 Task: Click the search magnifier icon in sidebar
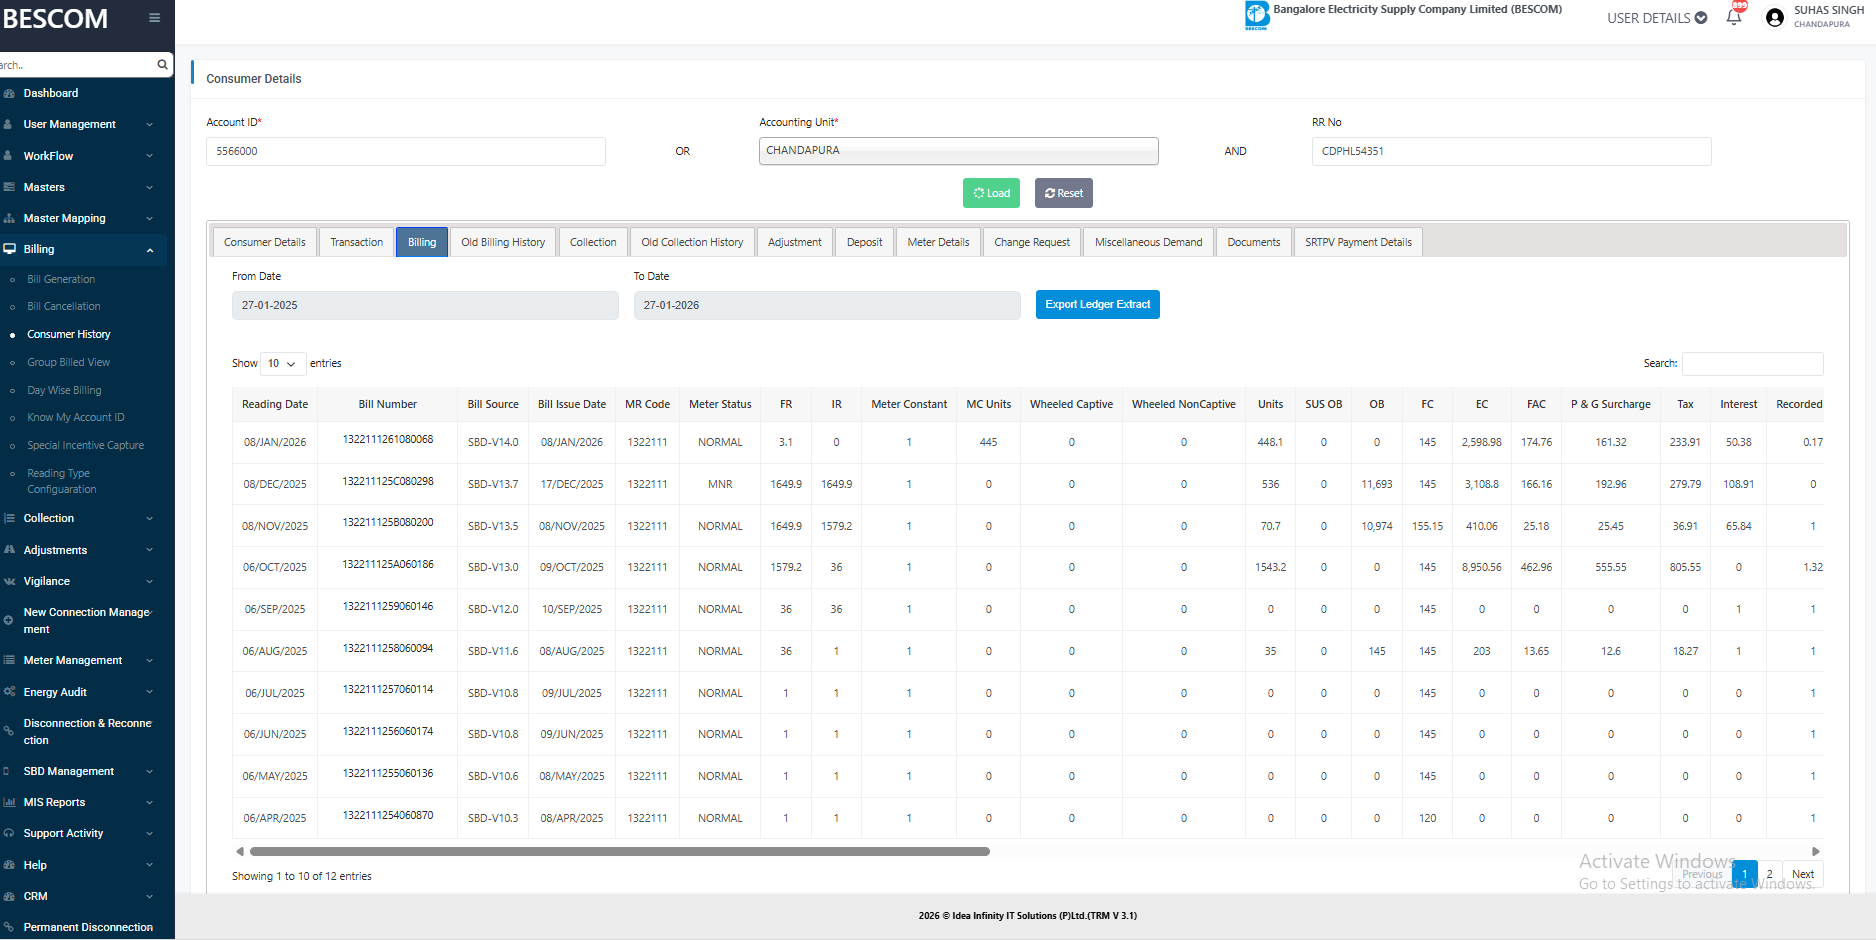[x=162, y=65]
